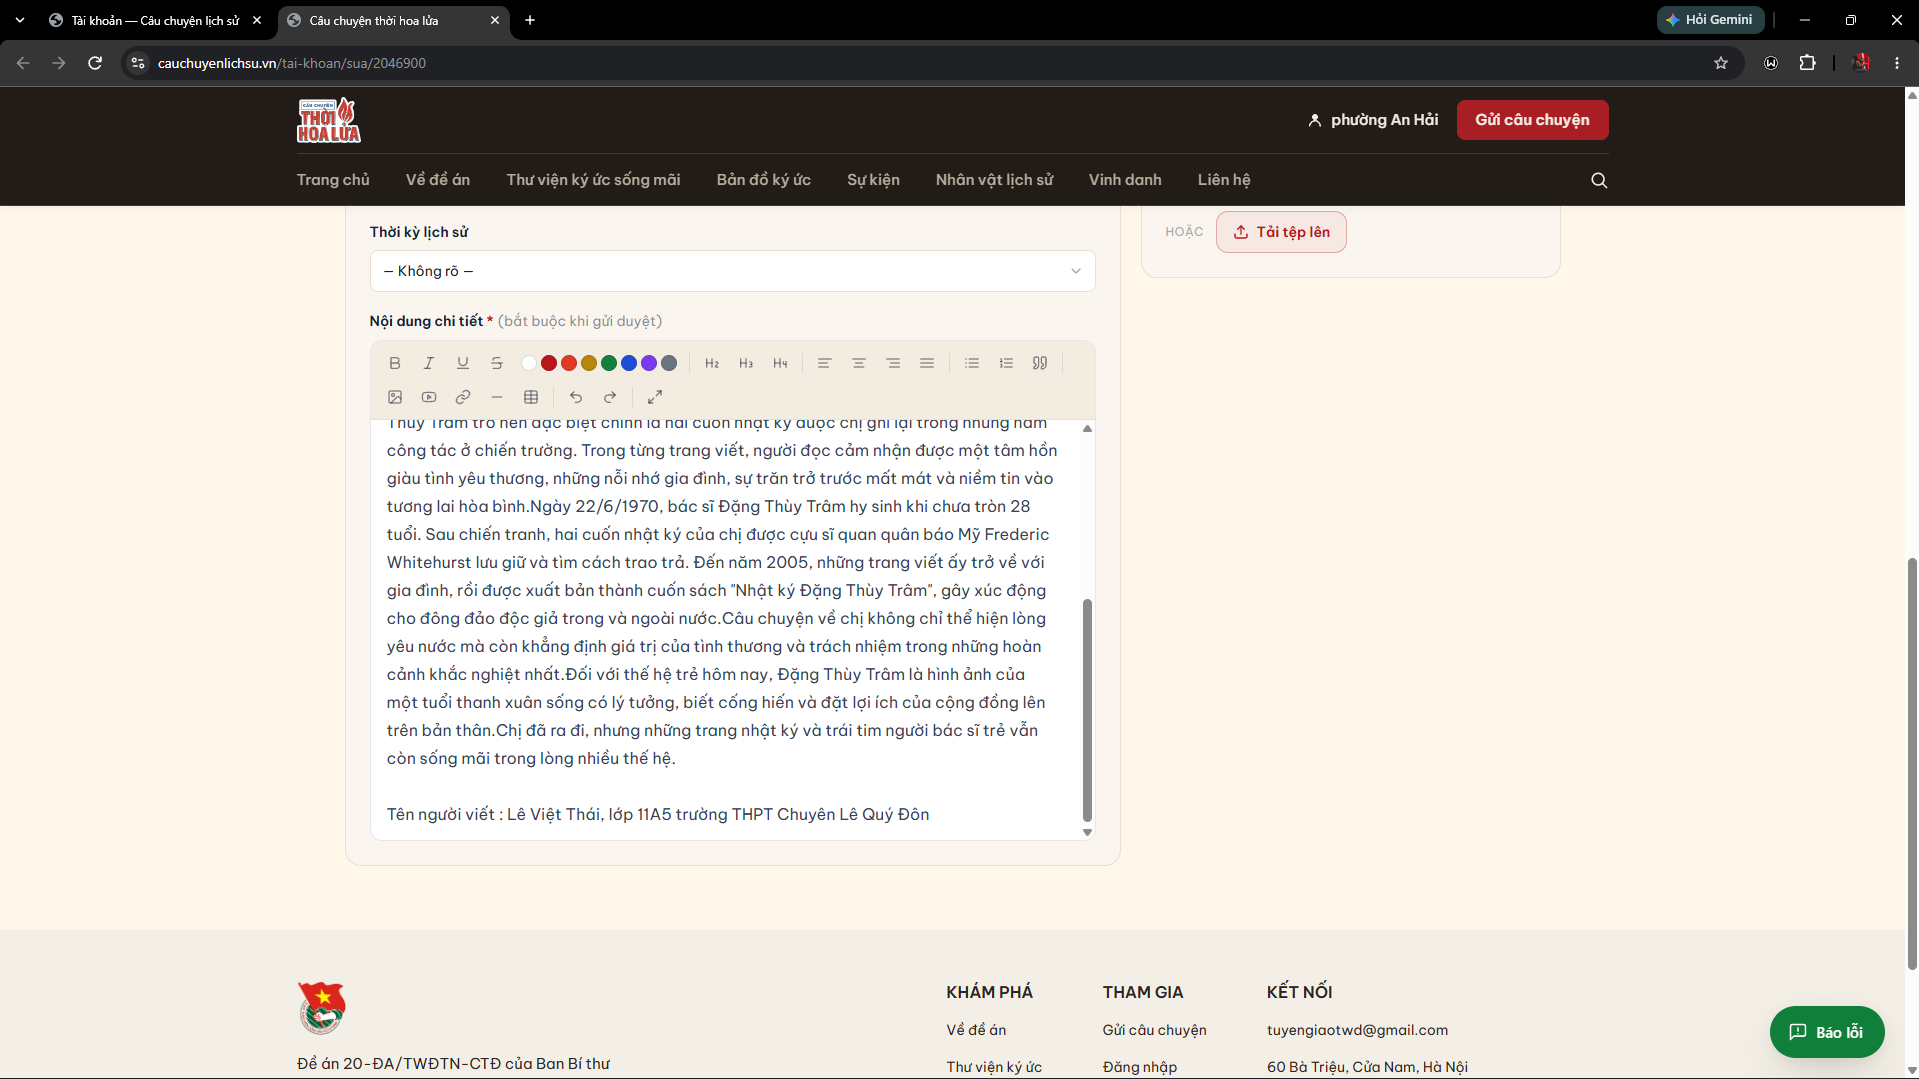Open the browser tab search dropdown
Screen dimensions: 1919x1079
click(20, 20)
